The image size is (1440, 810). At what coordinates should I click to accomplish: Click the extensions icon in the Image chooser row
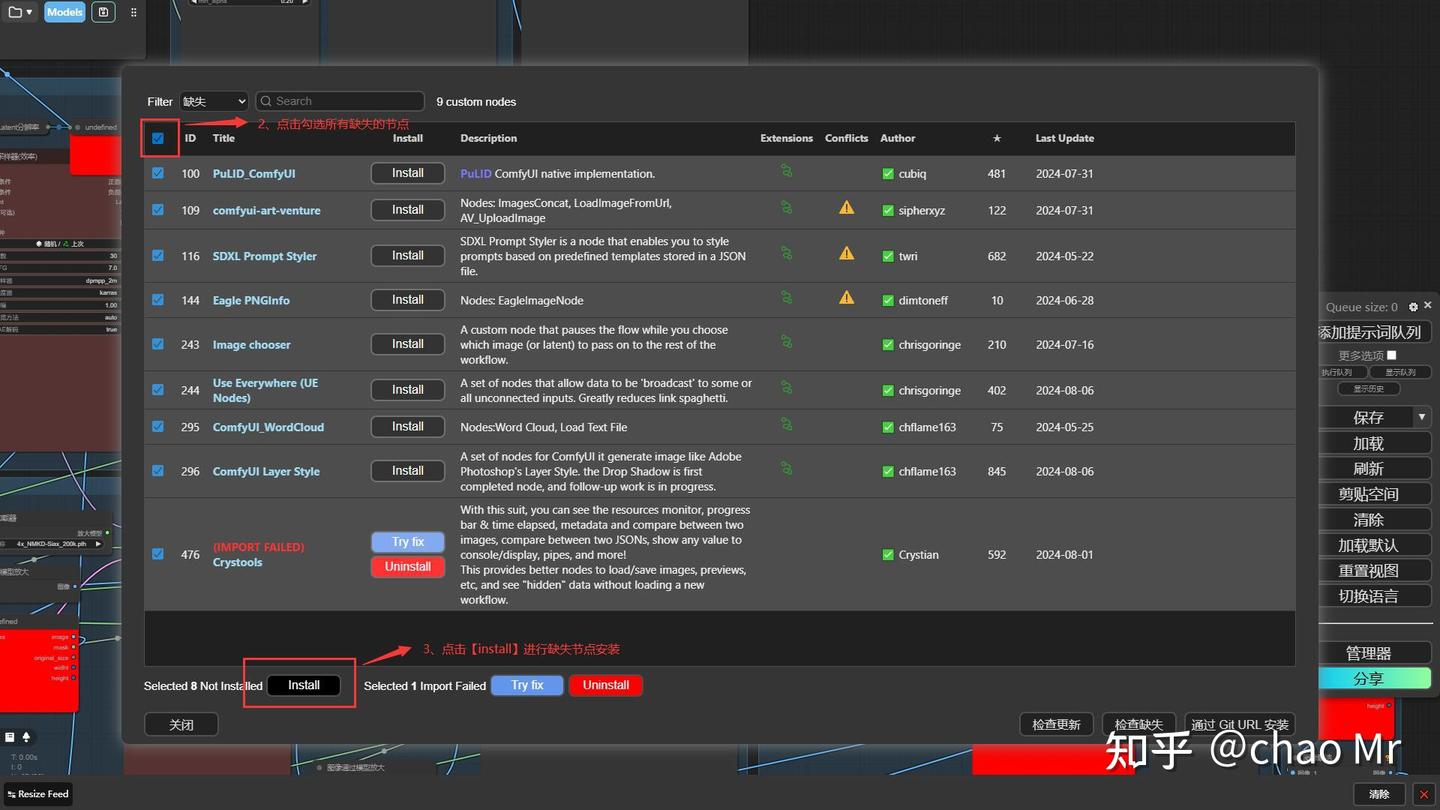click(x=787, y=342)
